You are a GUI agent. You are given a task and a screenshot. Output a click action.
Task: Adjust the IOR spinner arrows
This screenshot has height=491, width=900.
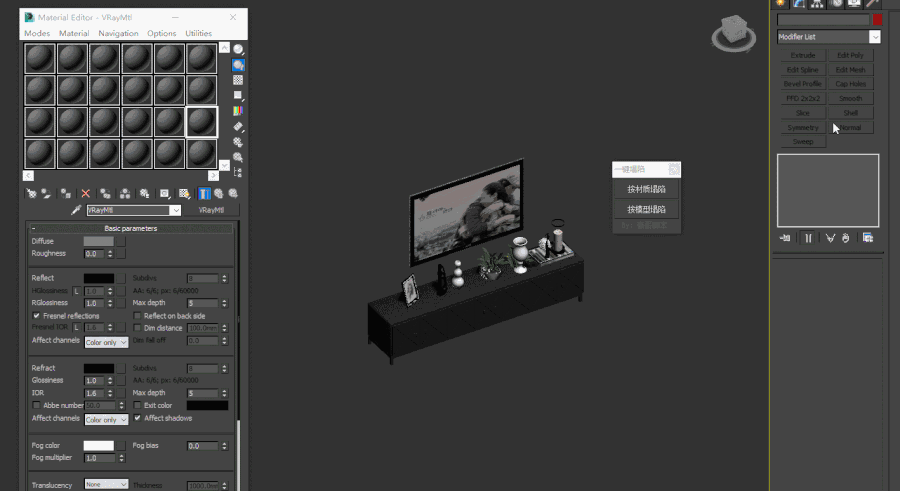point(110,393)
